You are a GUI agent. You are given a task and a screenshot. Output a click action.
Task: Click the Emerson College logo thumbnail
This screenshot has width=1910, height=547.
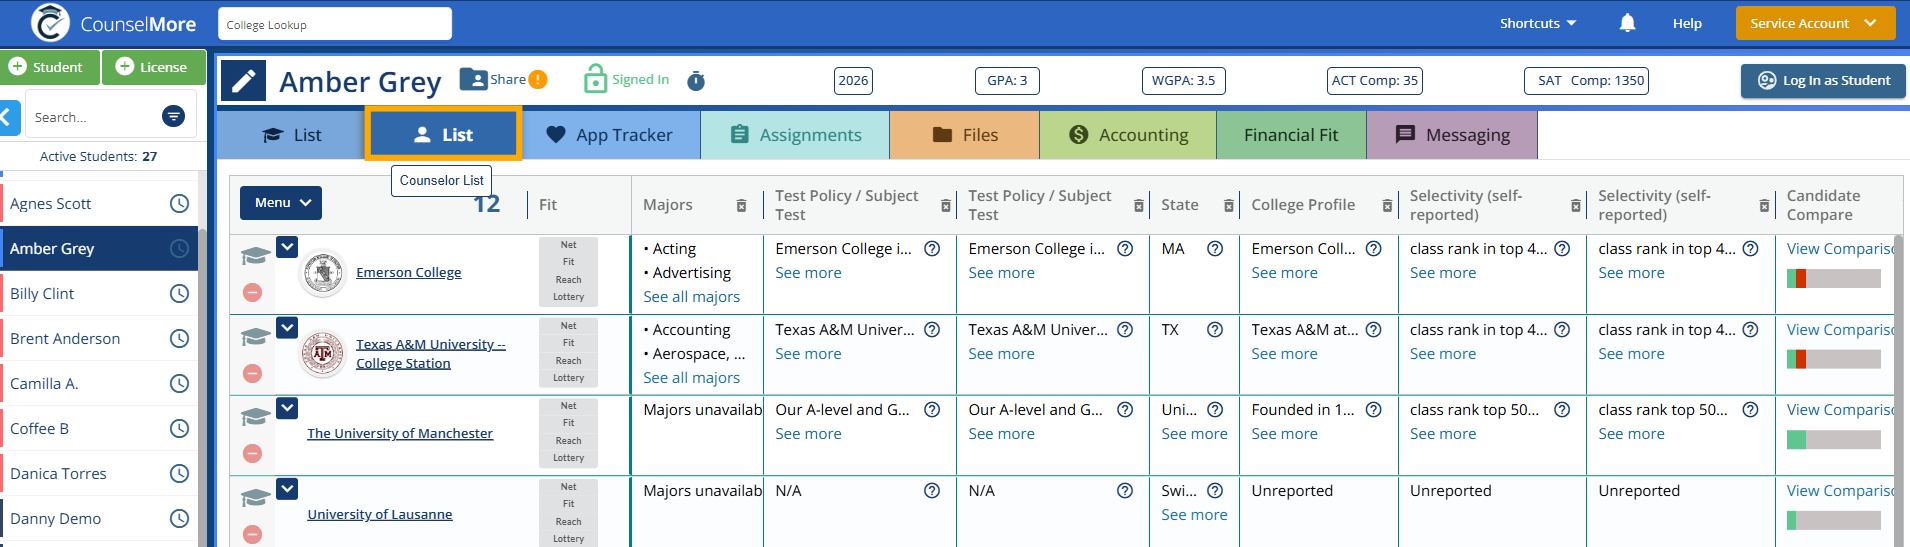pyautogui.click(x=323, y=273)
